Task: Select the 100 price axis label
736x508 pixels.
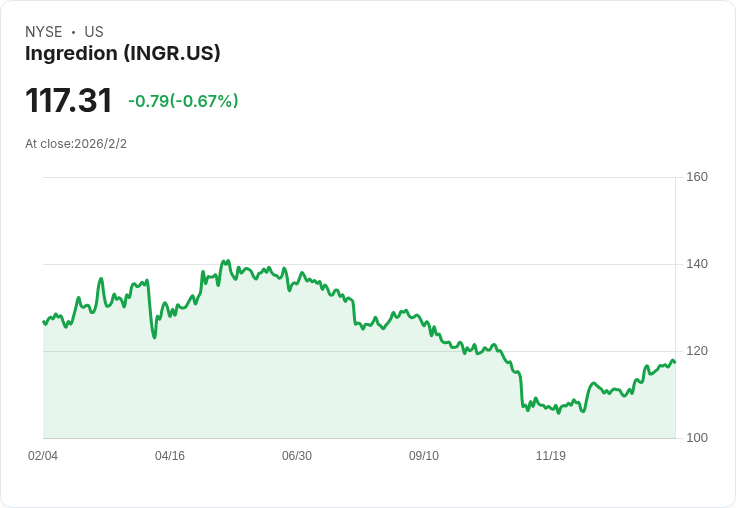Action: (697, 438)
